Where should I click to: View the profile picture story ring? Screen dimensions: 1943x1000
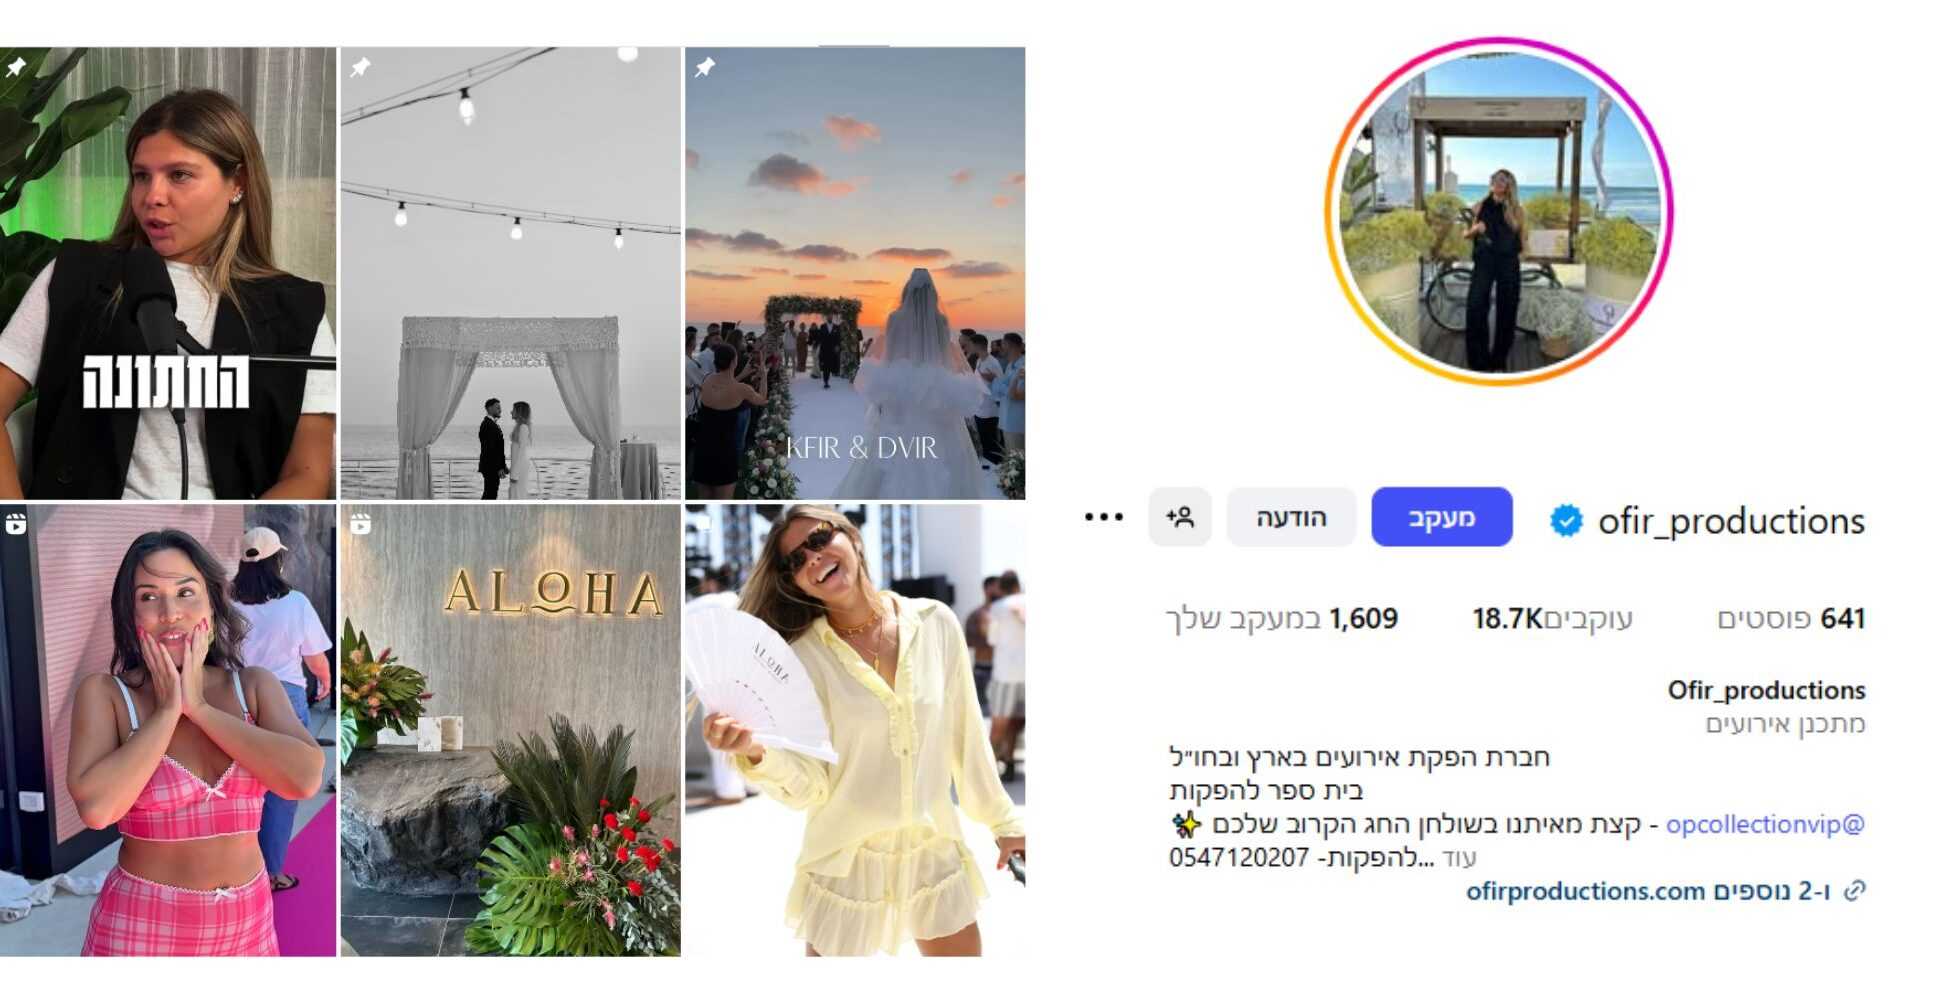pos(1499,211)
